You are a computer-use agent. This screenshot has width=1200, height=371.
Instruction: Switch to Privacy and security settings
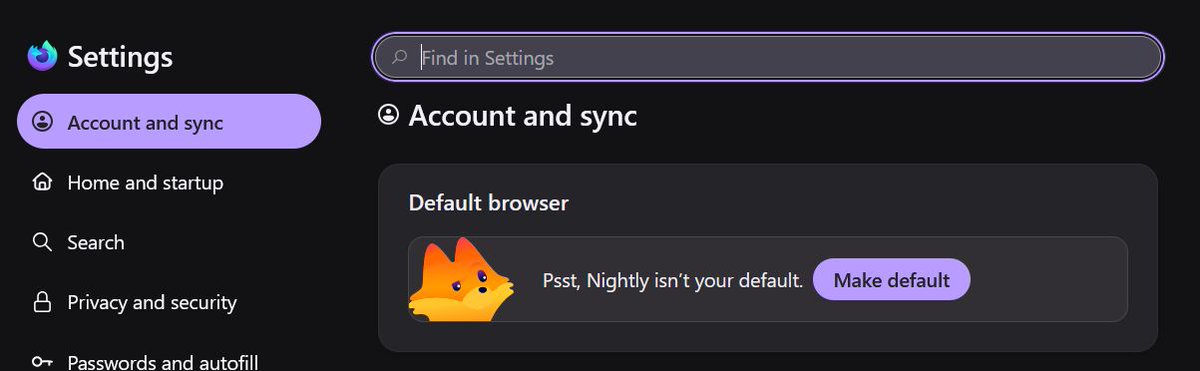(x=169, y=302)
